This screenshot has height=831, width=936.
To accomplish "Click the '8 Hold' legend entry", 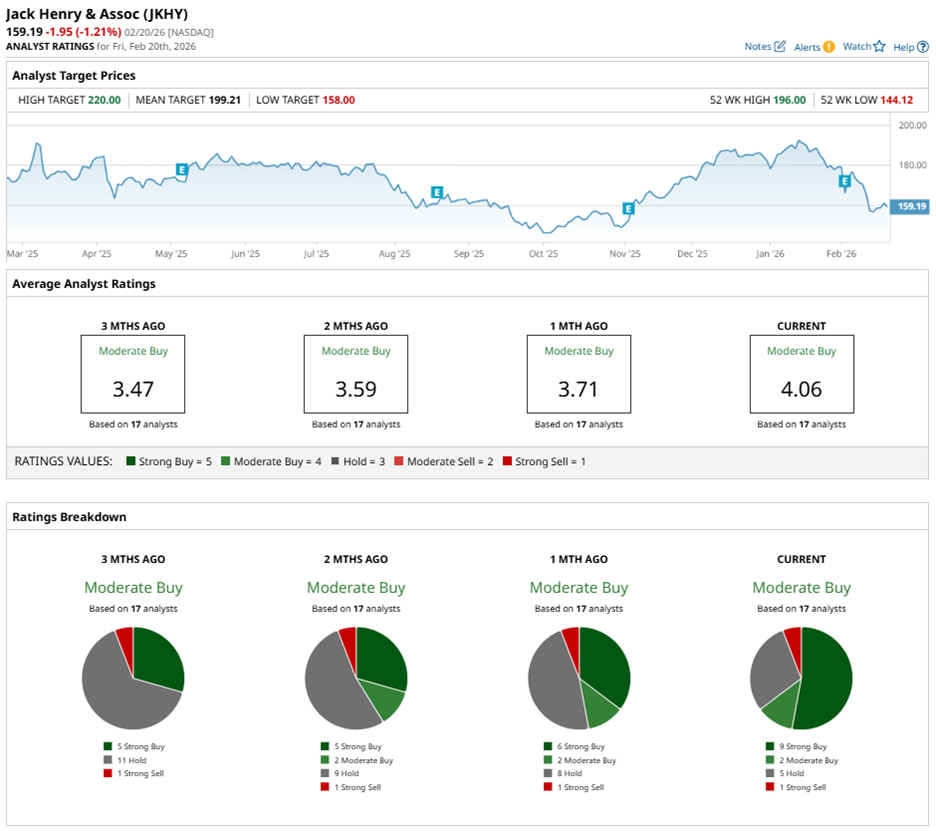I will pos(563,773).
